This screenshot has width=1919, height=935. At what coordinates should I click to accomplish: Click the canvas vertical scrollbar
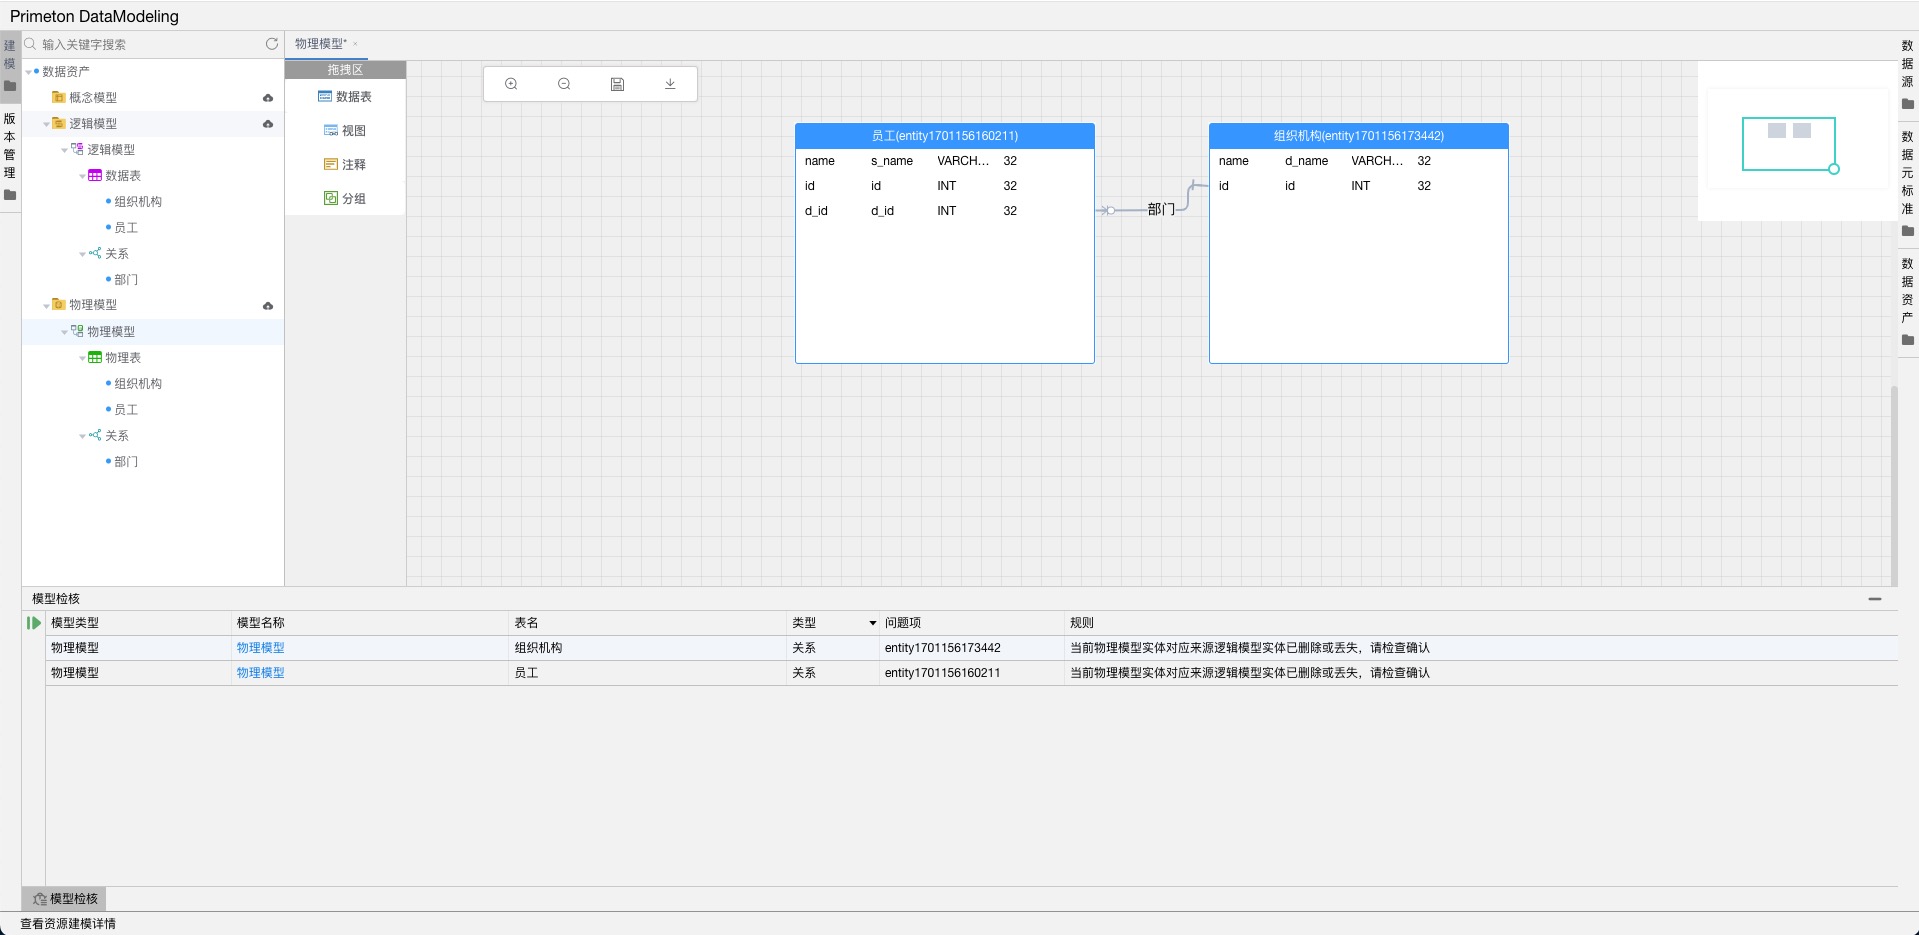tap(1894, 485)
